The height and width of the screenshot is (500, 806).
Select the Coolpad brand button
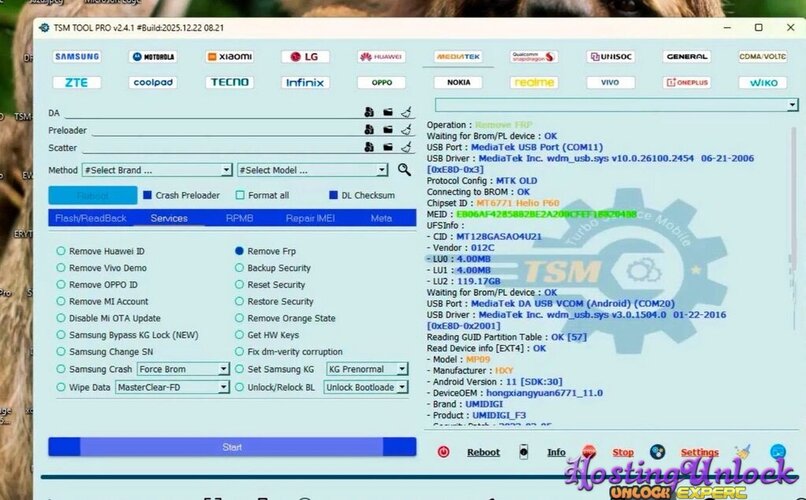[x=153, y=82]
